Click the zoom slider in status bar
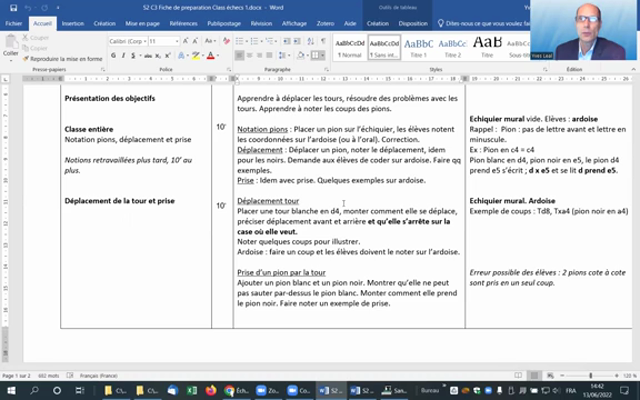Image resolution: width=640 pixels, height=400 pixels. point(590,375)
